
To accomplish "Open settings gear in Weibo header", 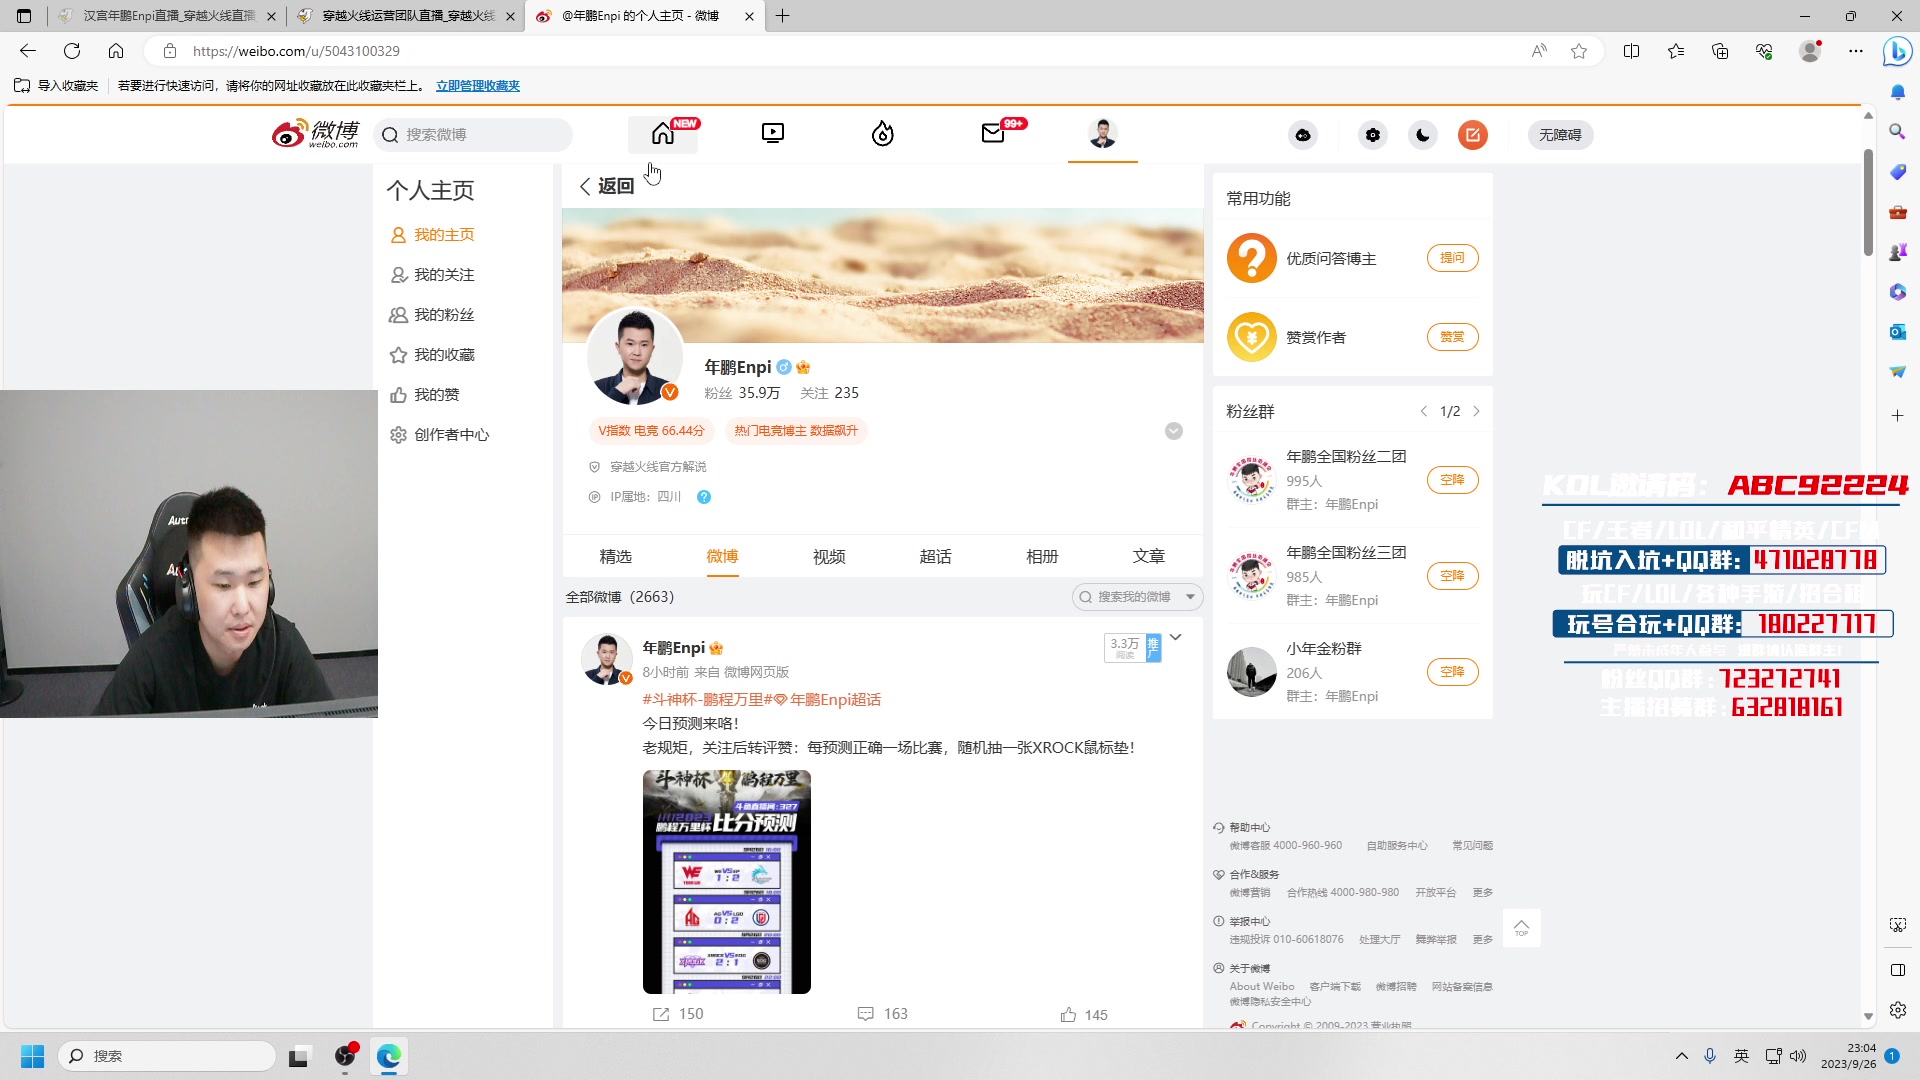I will point(1373,135).
